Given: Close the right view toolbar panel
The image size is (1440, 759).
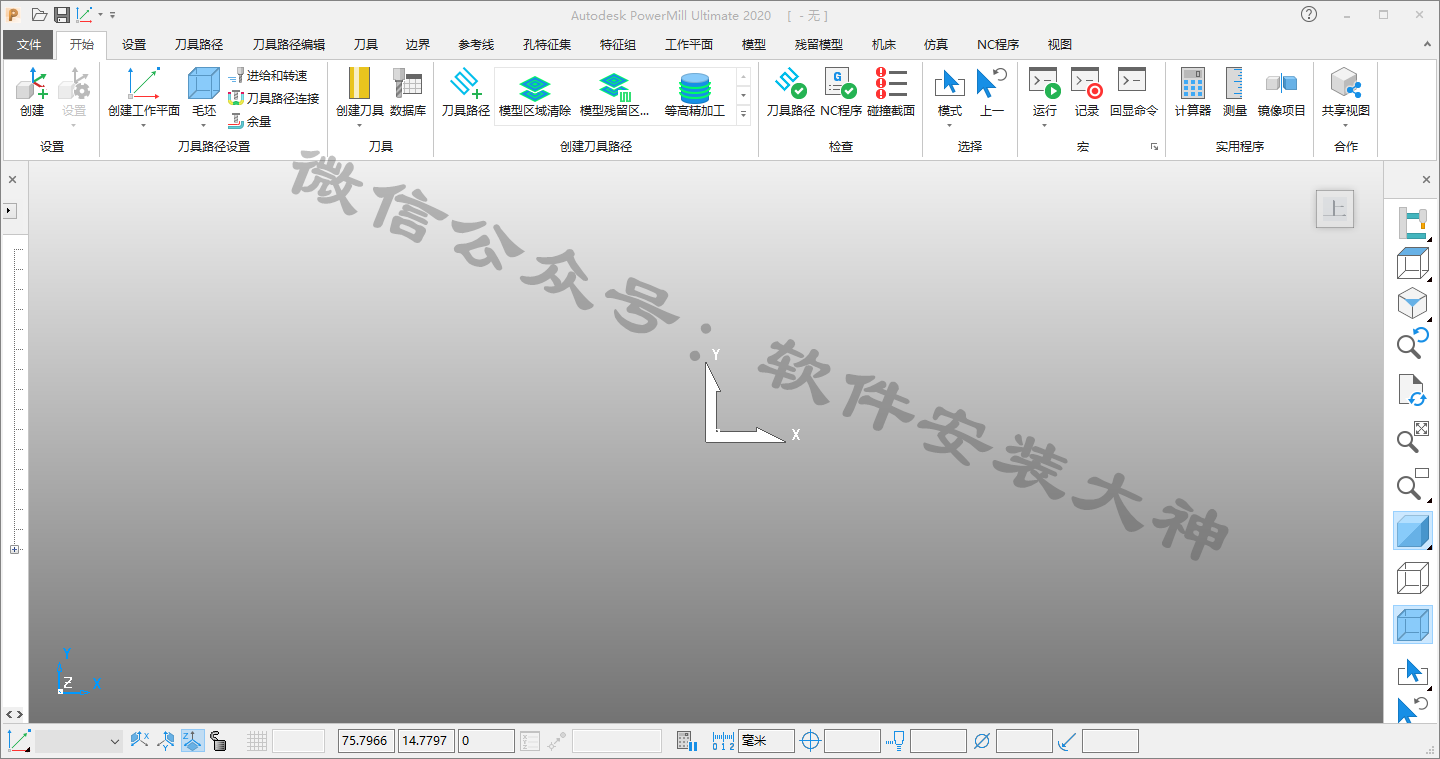Looking at the screenshot, I should pos(1426,180).
